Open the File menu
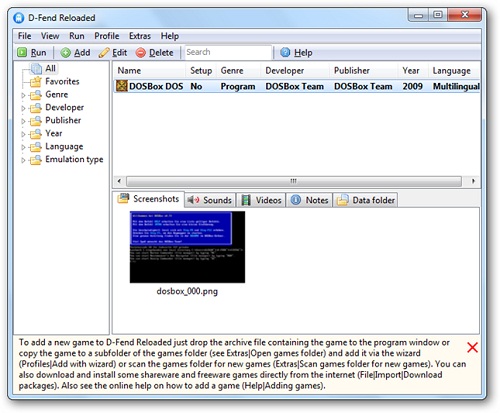This screenshot has width=500, height=413. (24, 36)
